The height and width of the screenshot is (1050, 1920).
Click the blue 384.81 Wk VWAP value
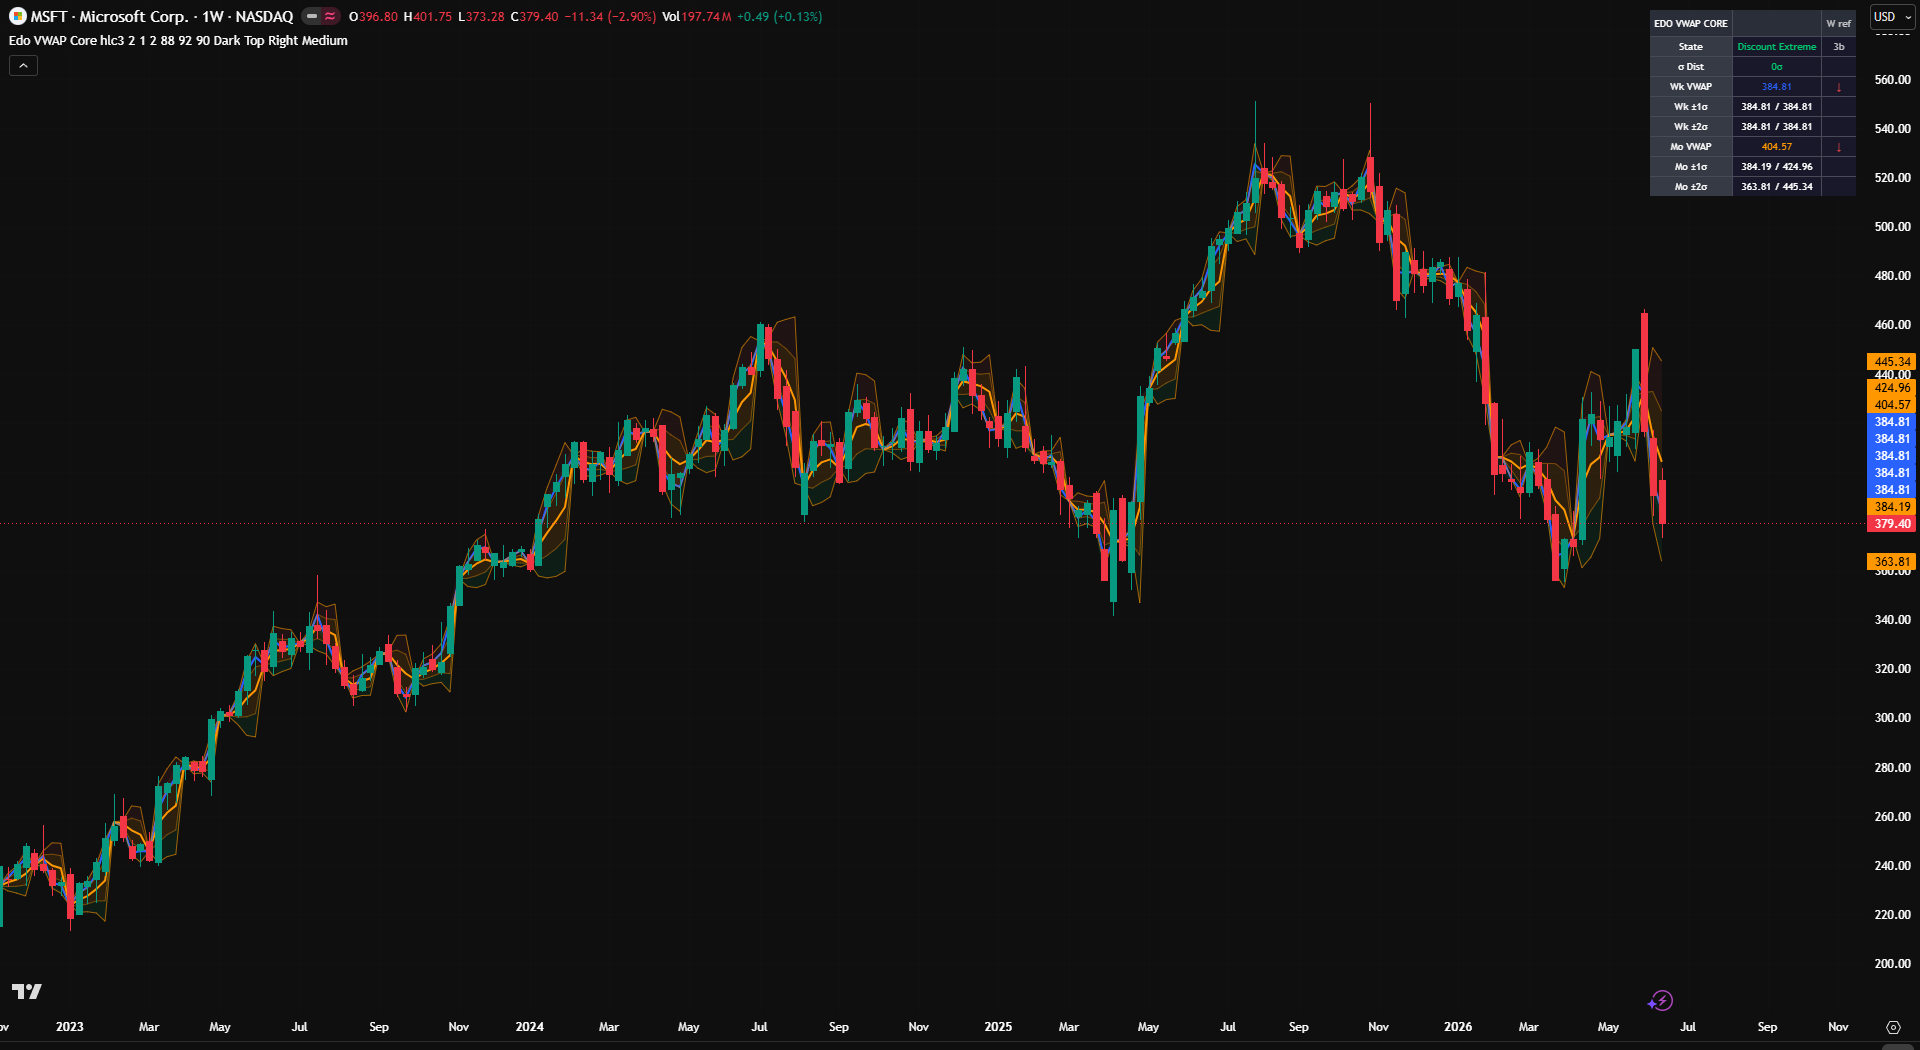click(x=1777, y=87)
